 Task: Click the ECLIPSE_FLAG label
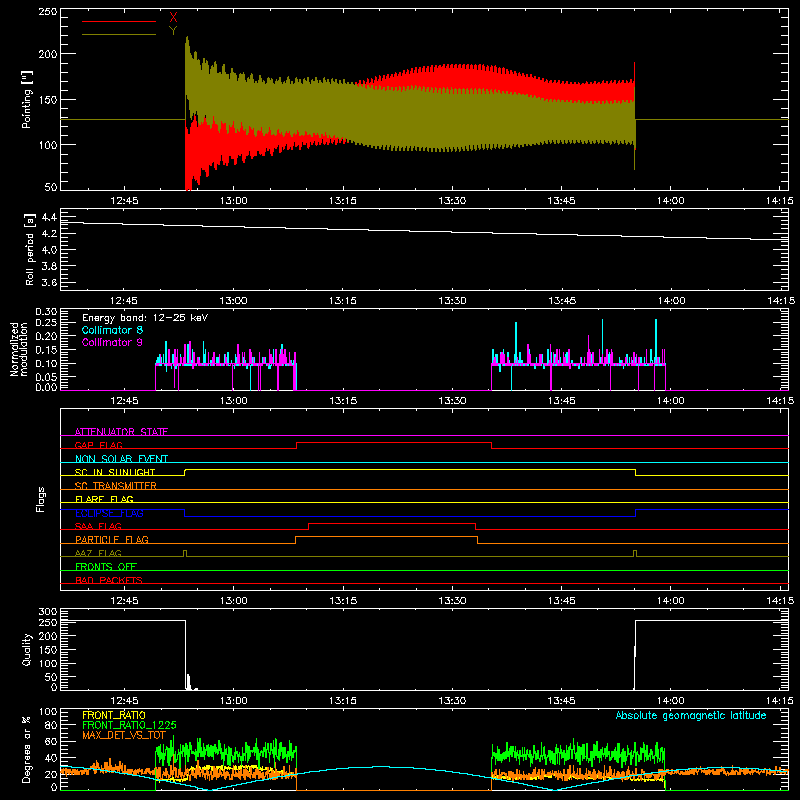click(x=109, y=513)
